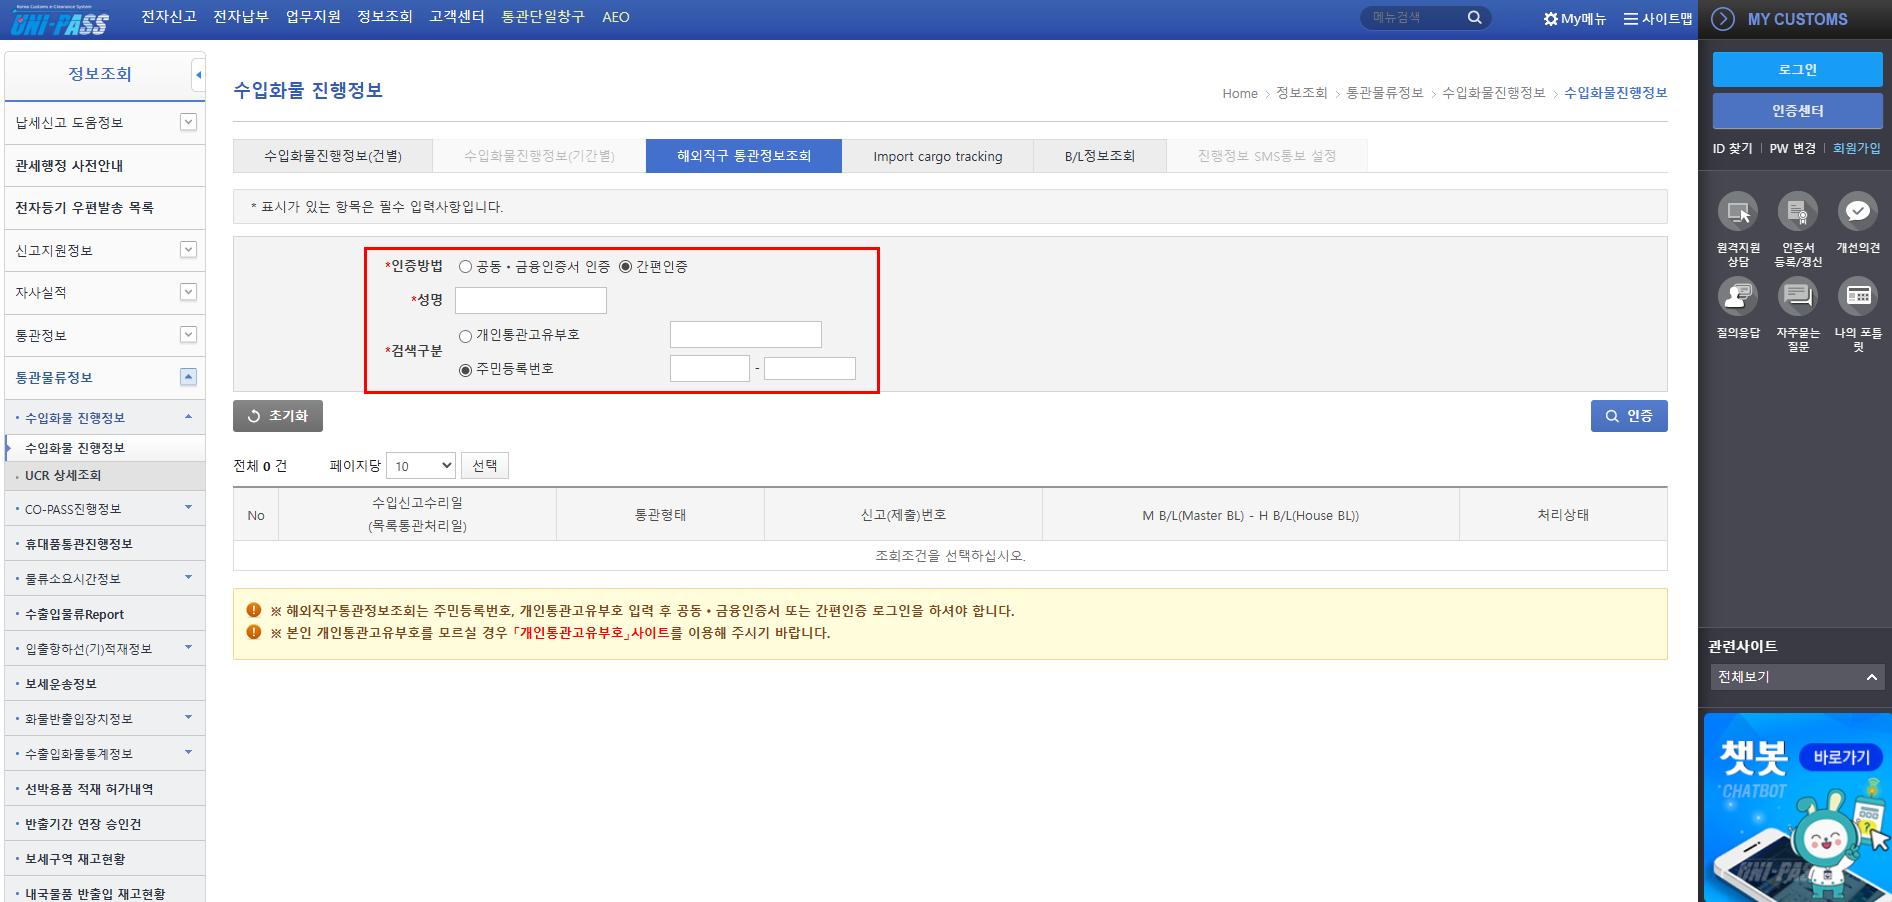This screenshot has height=902, width=1892.
Task: Focus first 주민등록번호 input field
Action: coord(710,369)
